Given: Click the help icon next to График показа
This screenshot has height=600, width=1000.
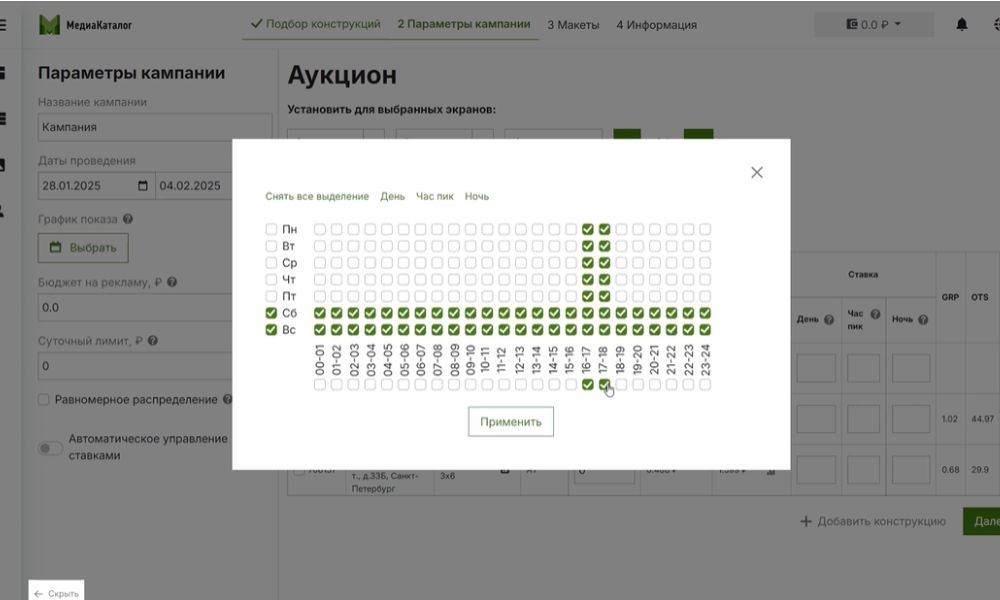Looking at the screenshot, I should tap(128, 219).
